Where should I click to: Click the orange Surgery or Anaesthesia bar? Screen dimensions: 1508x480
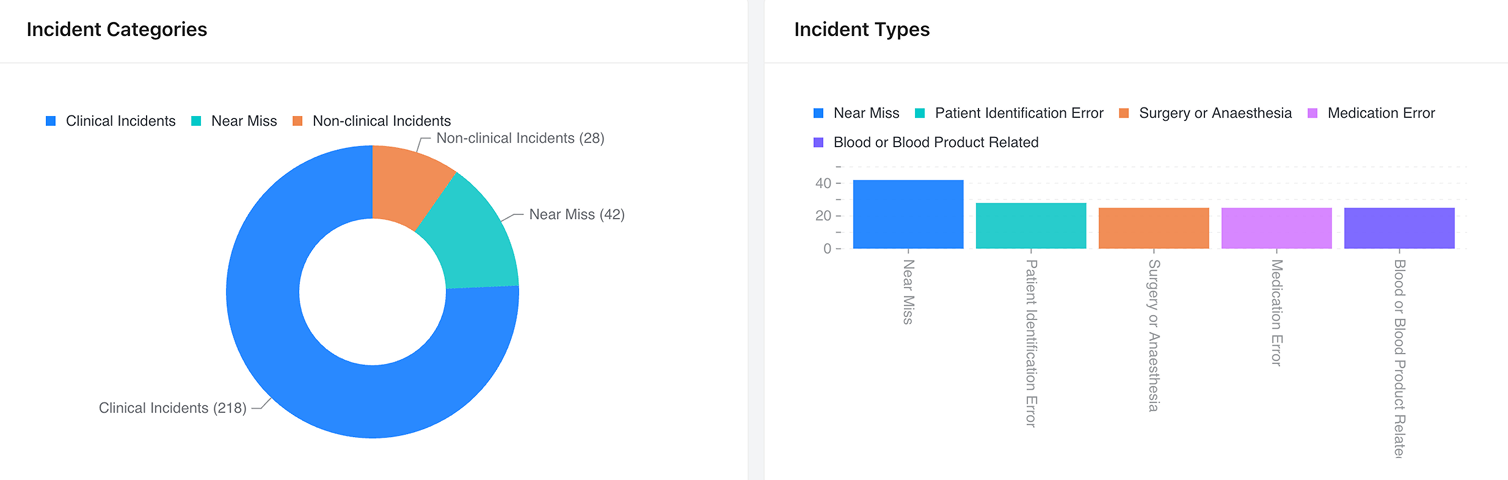point(1154,228)
